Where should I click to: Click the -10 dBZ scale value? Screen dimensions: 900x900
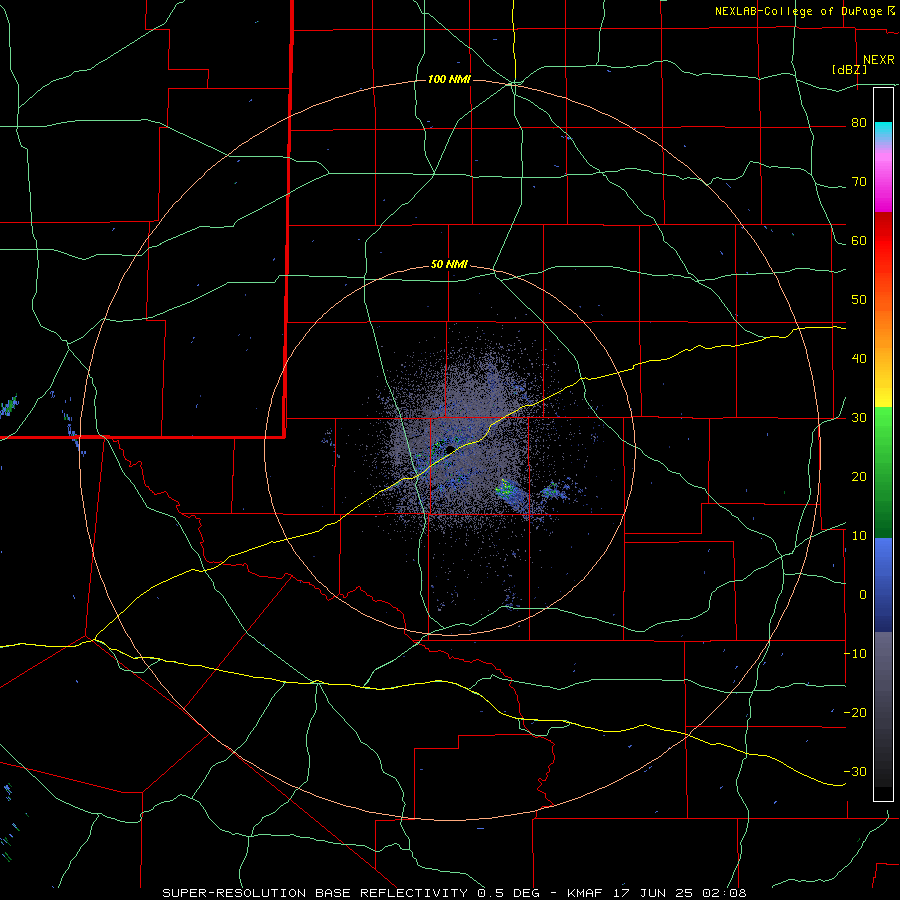pos(855,654)
